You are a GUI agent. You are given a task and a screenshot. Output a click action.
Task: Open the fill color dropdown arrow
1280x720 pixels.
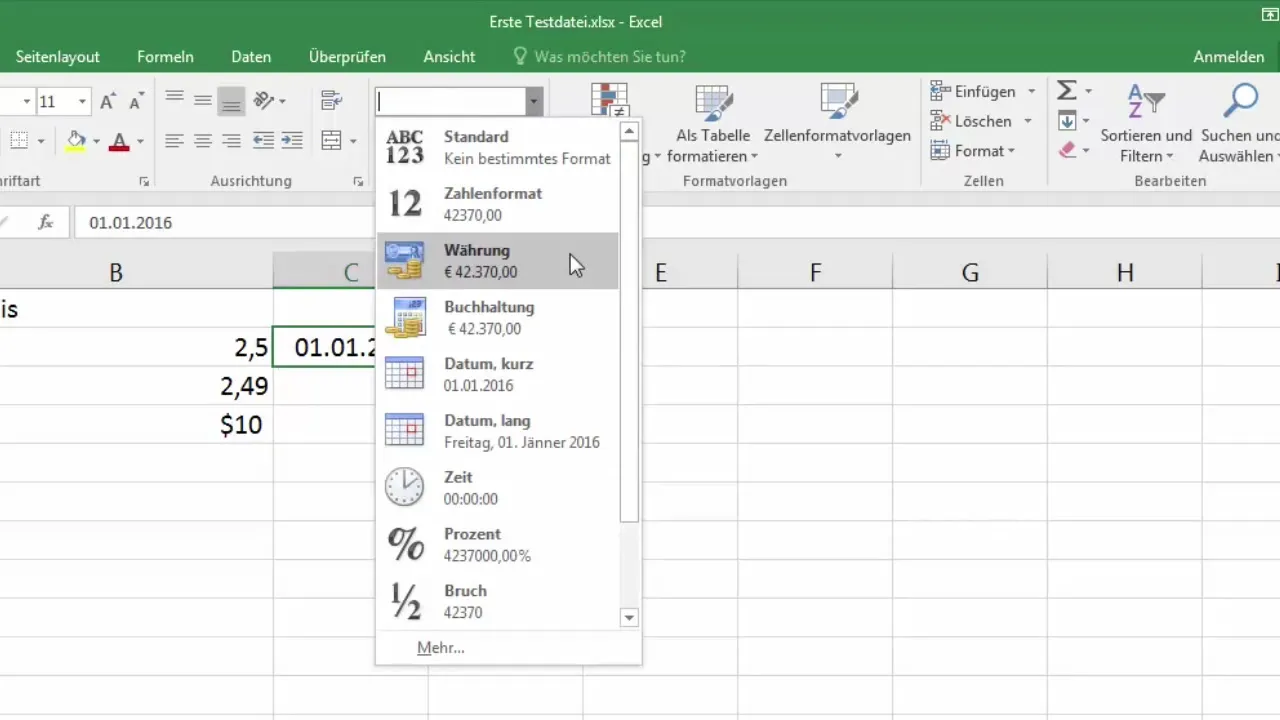click(x=97, y=142)
